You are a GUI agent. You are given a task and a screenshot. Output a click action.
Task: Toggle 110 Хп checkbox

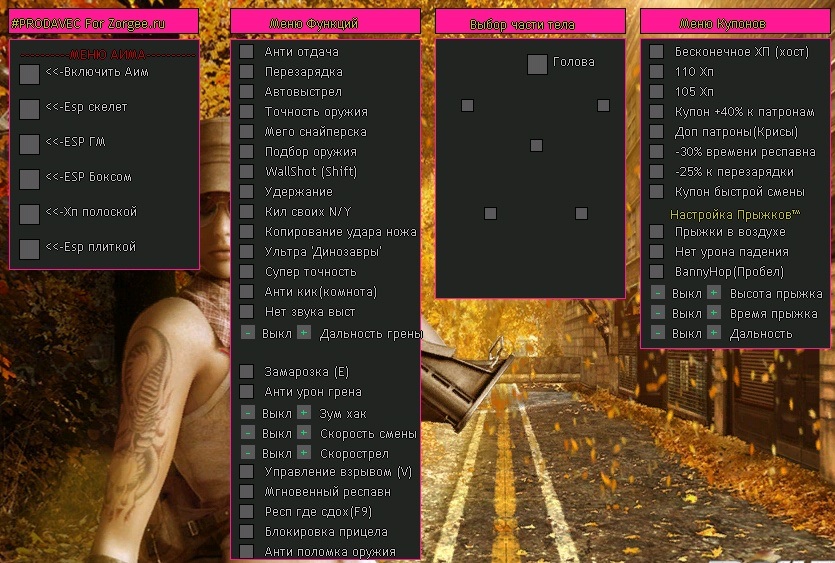657,71
